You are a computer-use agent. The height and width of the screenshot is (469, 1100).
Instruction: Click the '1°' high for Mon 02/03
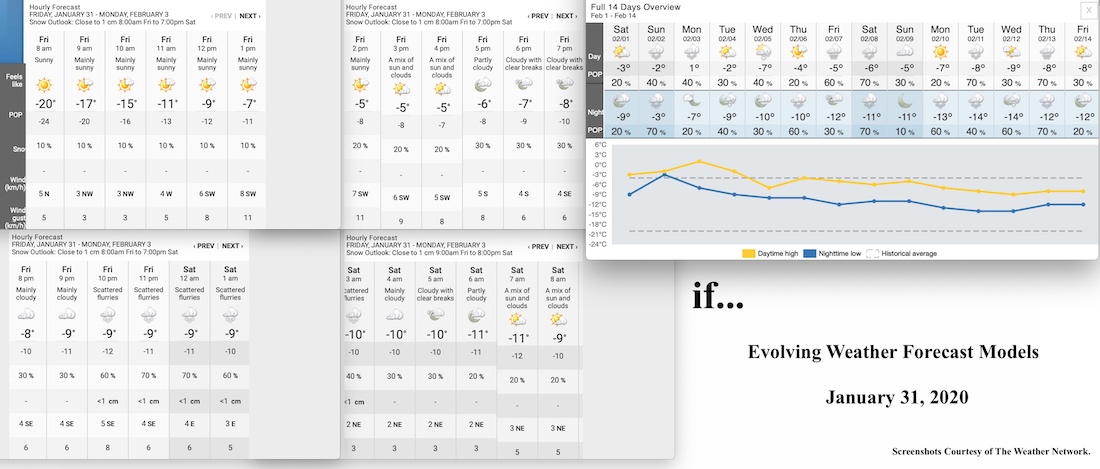pyautogui.click(x=691, y=68)
